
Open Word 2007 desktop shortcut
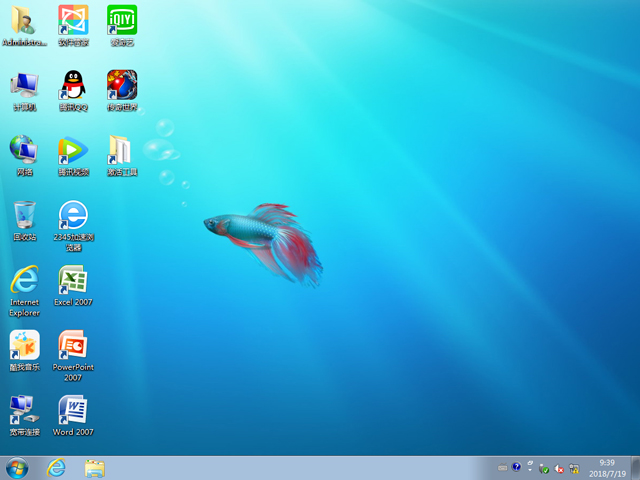(72, 410)
